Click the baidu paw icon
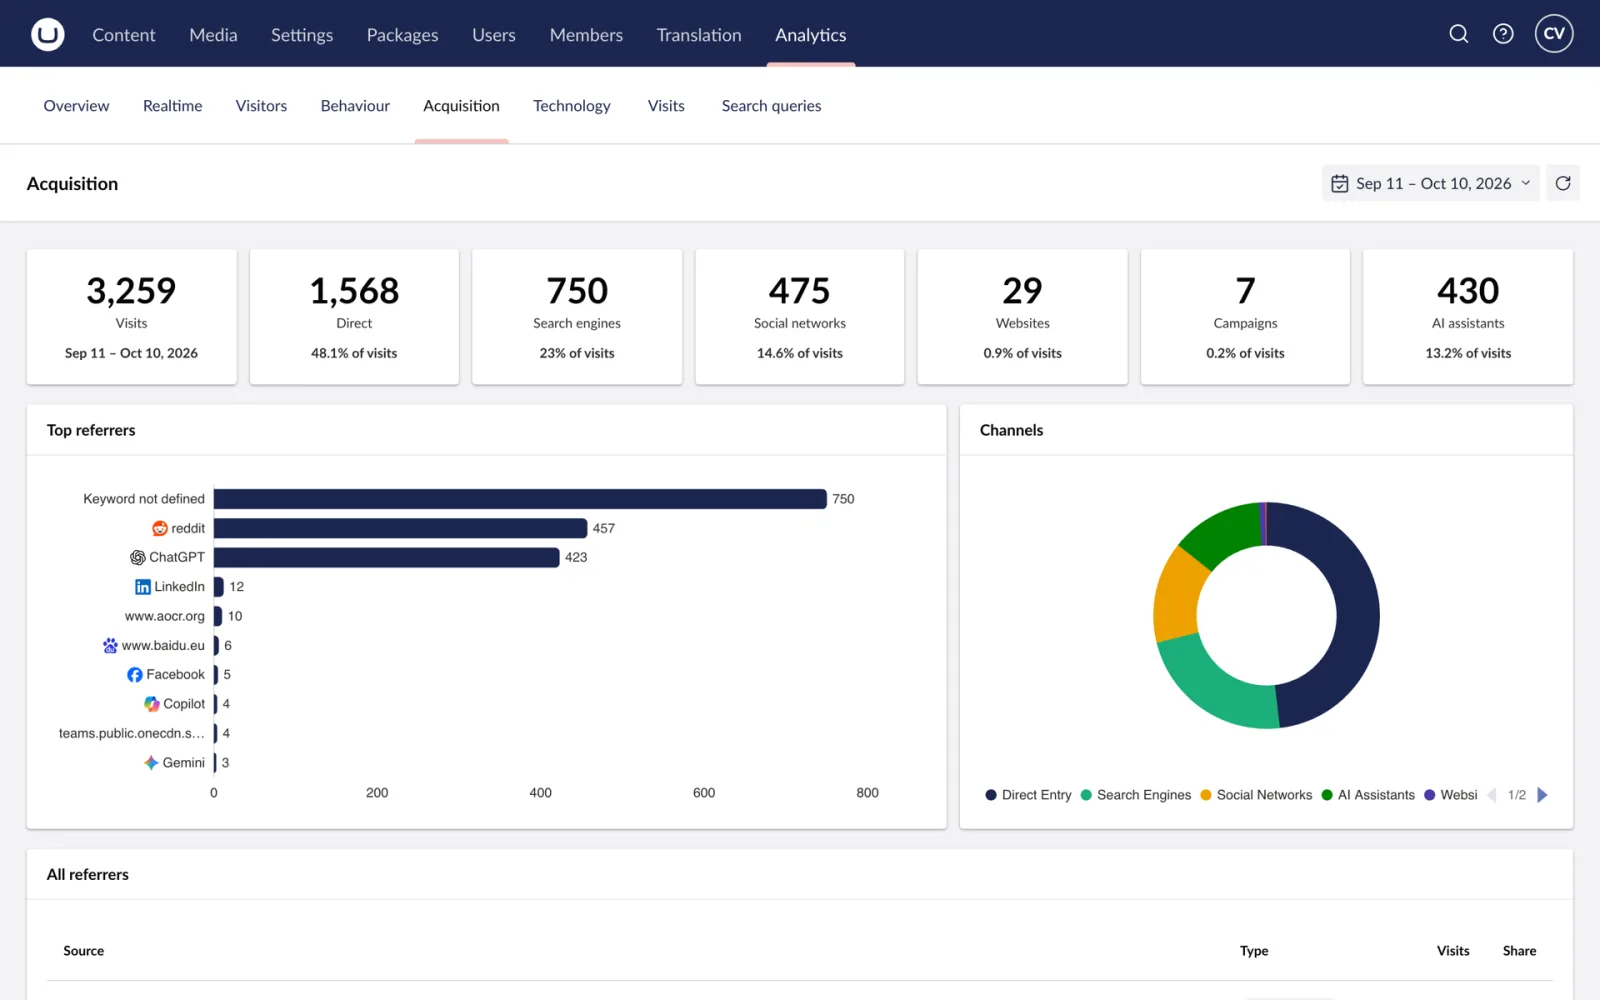 tap(110, 645)
